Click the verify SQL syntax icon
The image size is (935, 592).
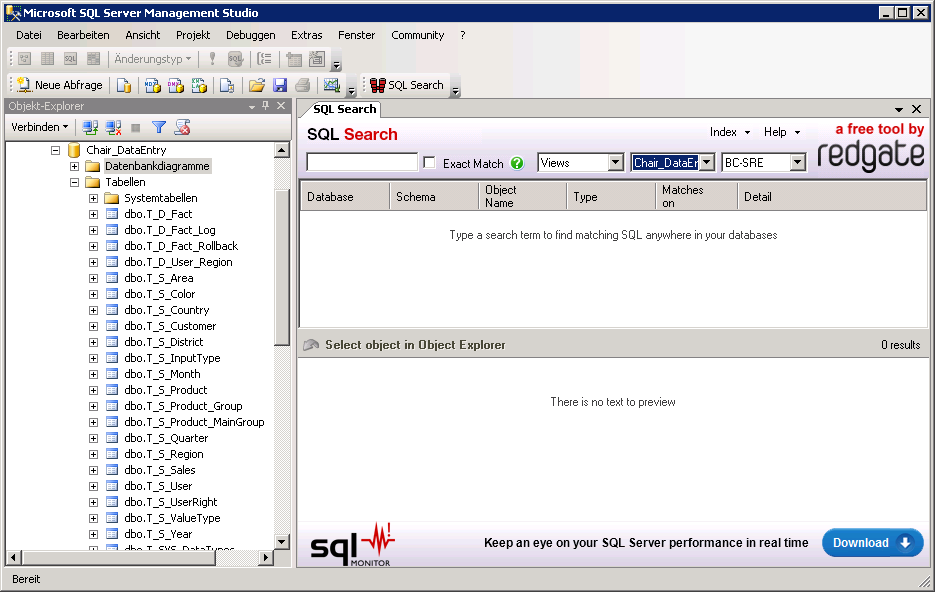236,58
